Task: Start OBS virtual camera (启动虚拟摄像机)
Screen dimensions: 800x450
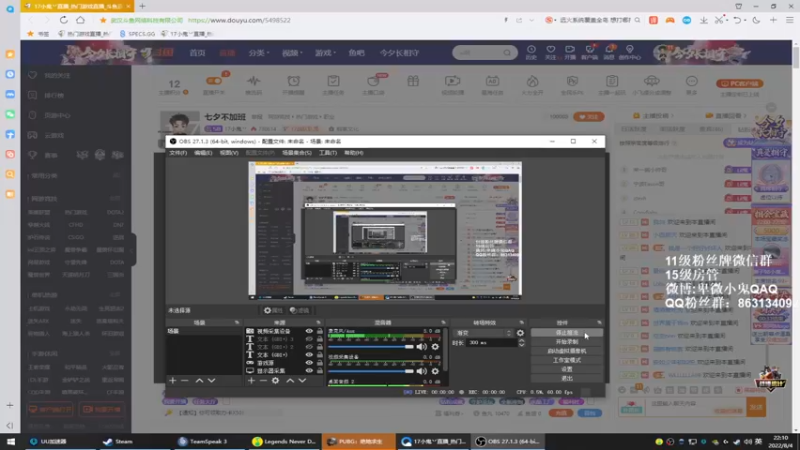Action: (566, 351)
